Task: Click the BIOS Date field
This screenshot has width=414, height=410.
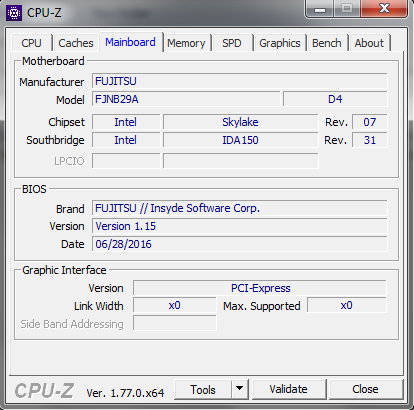Action: (239, 244)
